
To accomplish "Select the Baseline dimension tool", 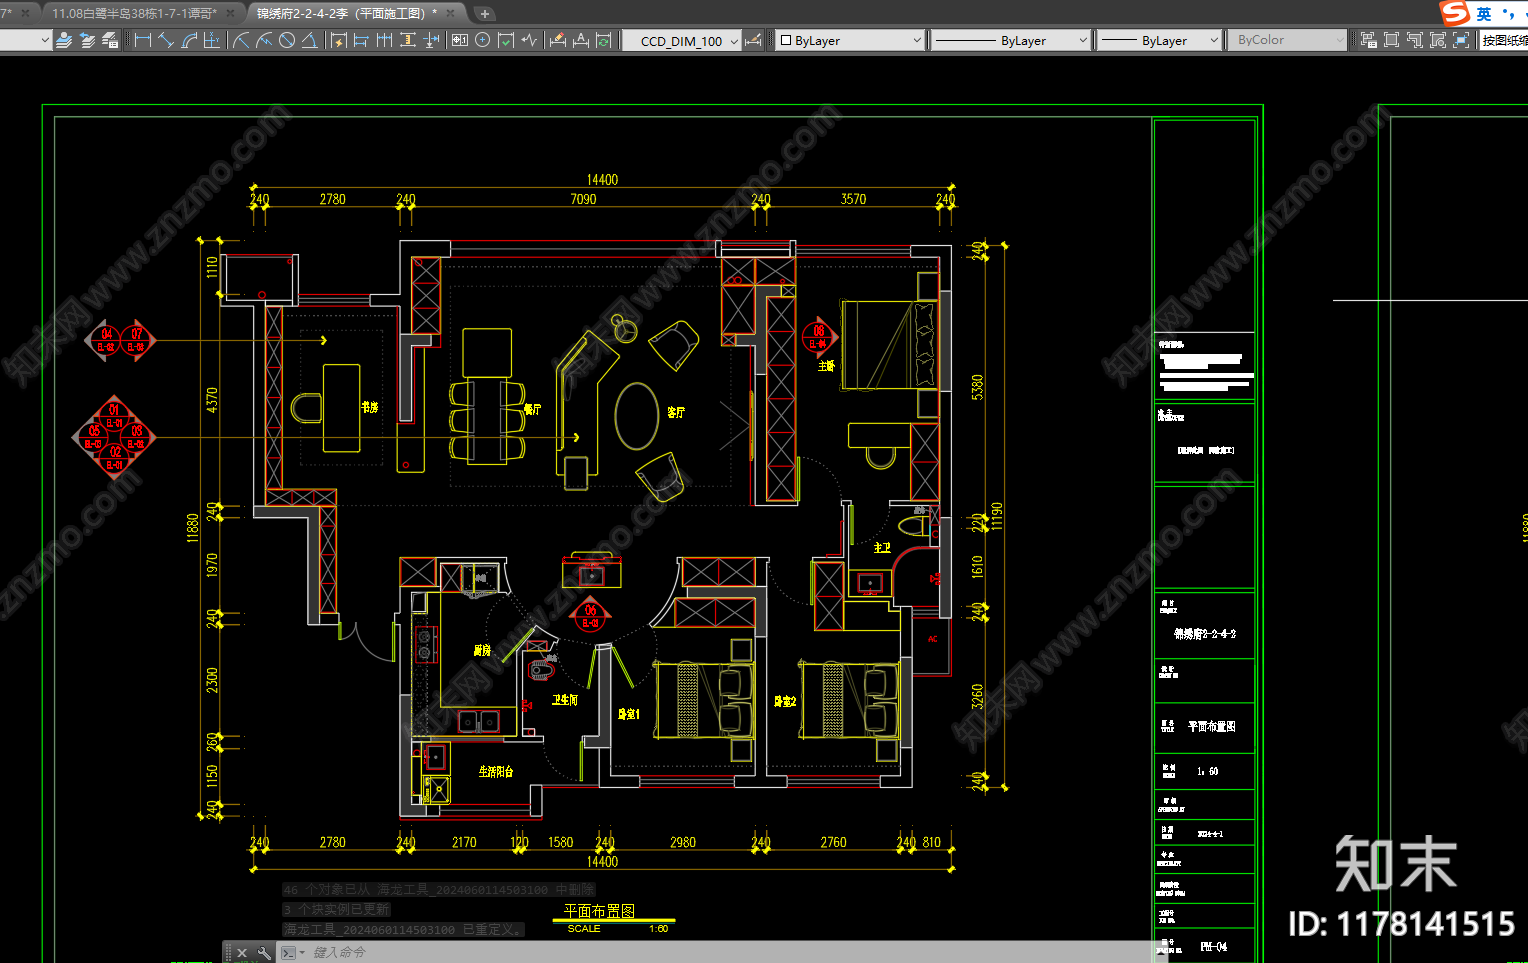I will 361,40.
